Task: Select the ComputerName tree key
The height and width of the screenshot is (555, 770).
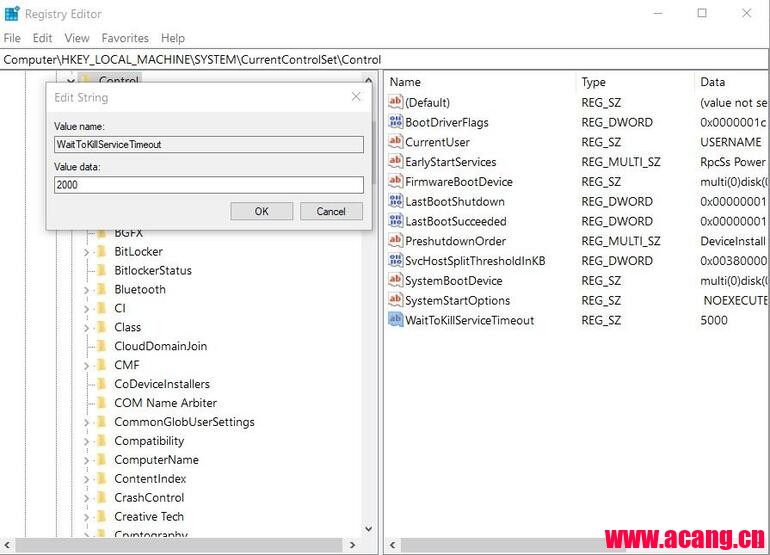Action: [x=157, y=460]
